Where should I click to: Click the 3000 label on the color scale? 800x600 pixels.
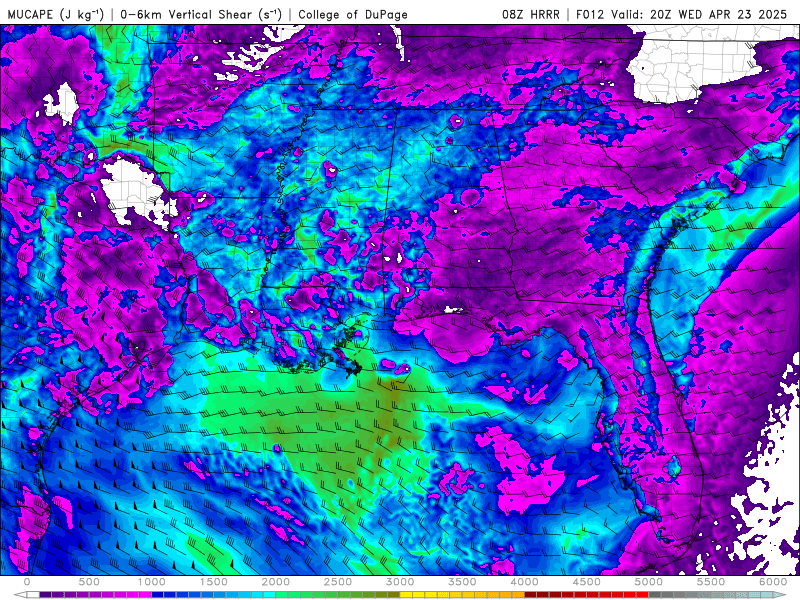(401, 582)
